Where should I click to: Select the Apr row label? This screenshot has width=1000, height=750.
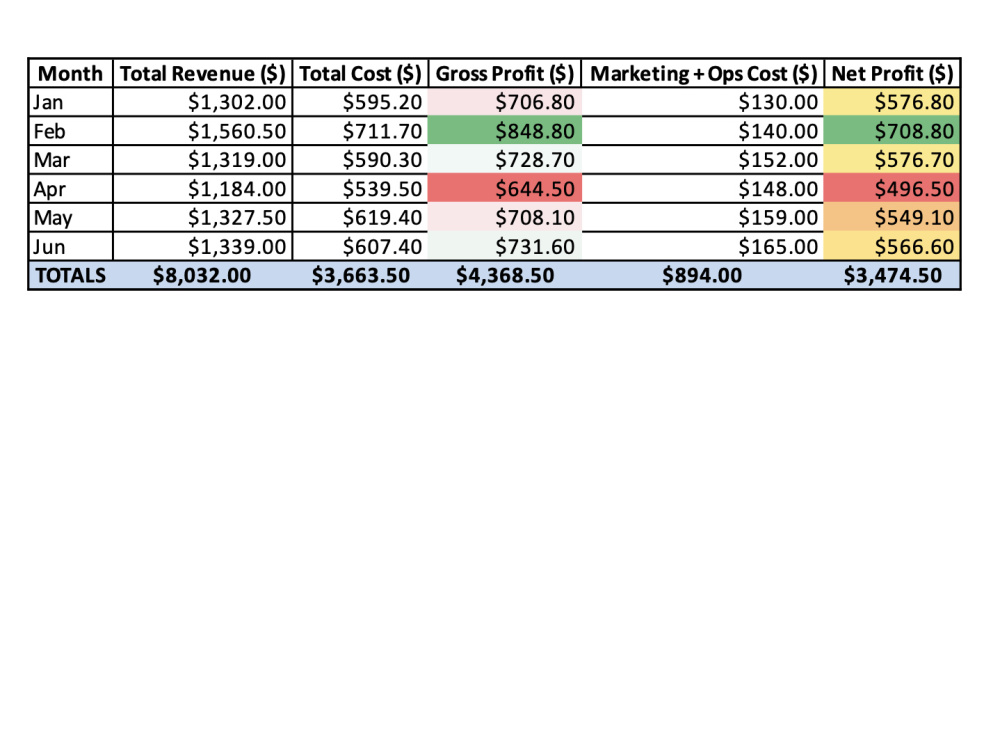(71, 189)
